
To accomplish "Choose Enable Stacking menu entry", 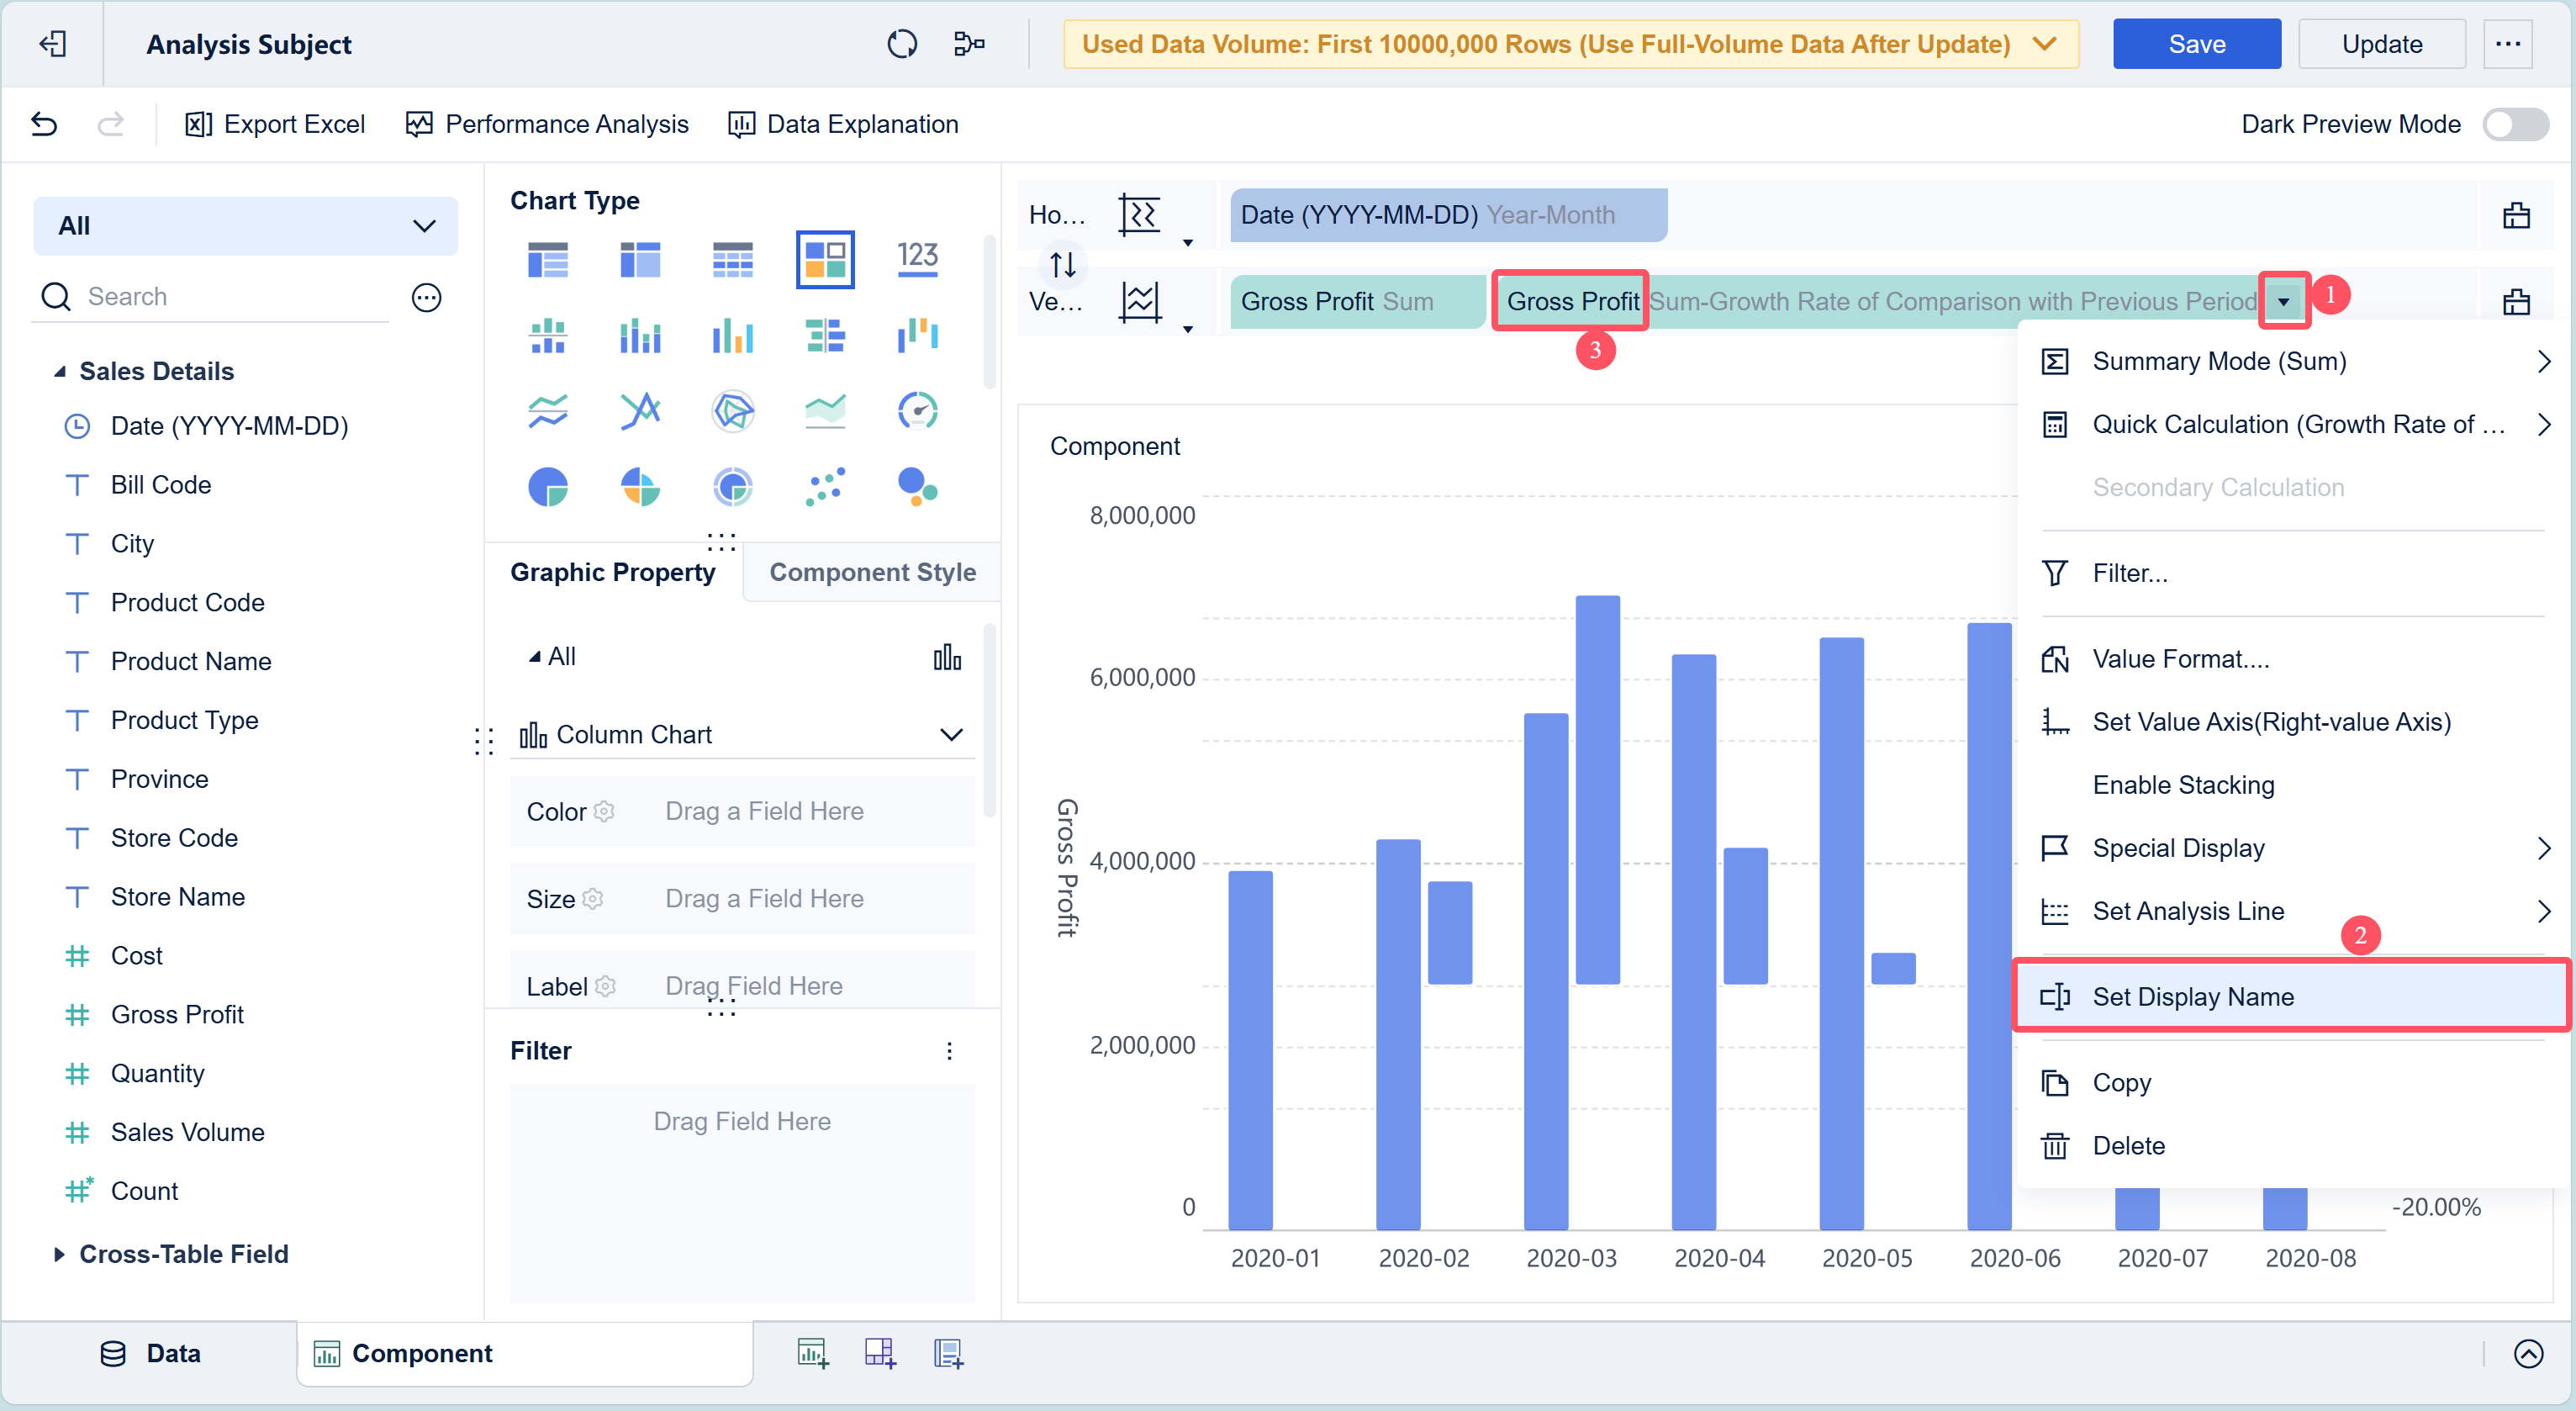I will pos(2293,785).
